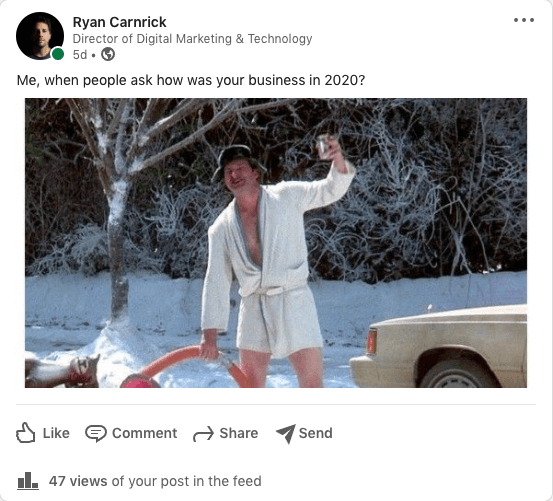The height and width of the screenshot is (501, 553).
Task: Open the three-dot post options menu
Action: (524, 20)
